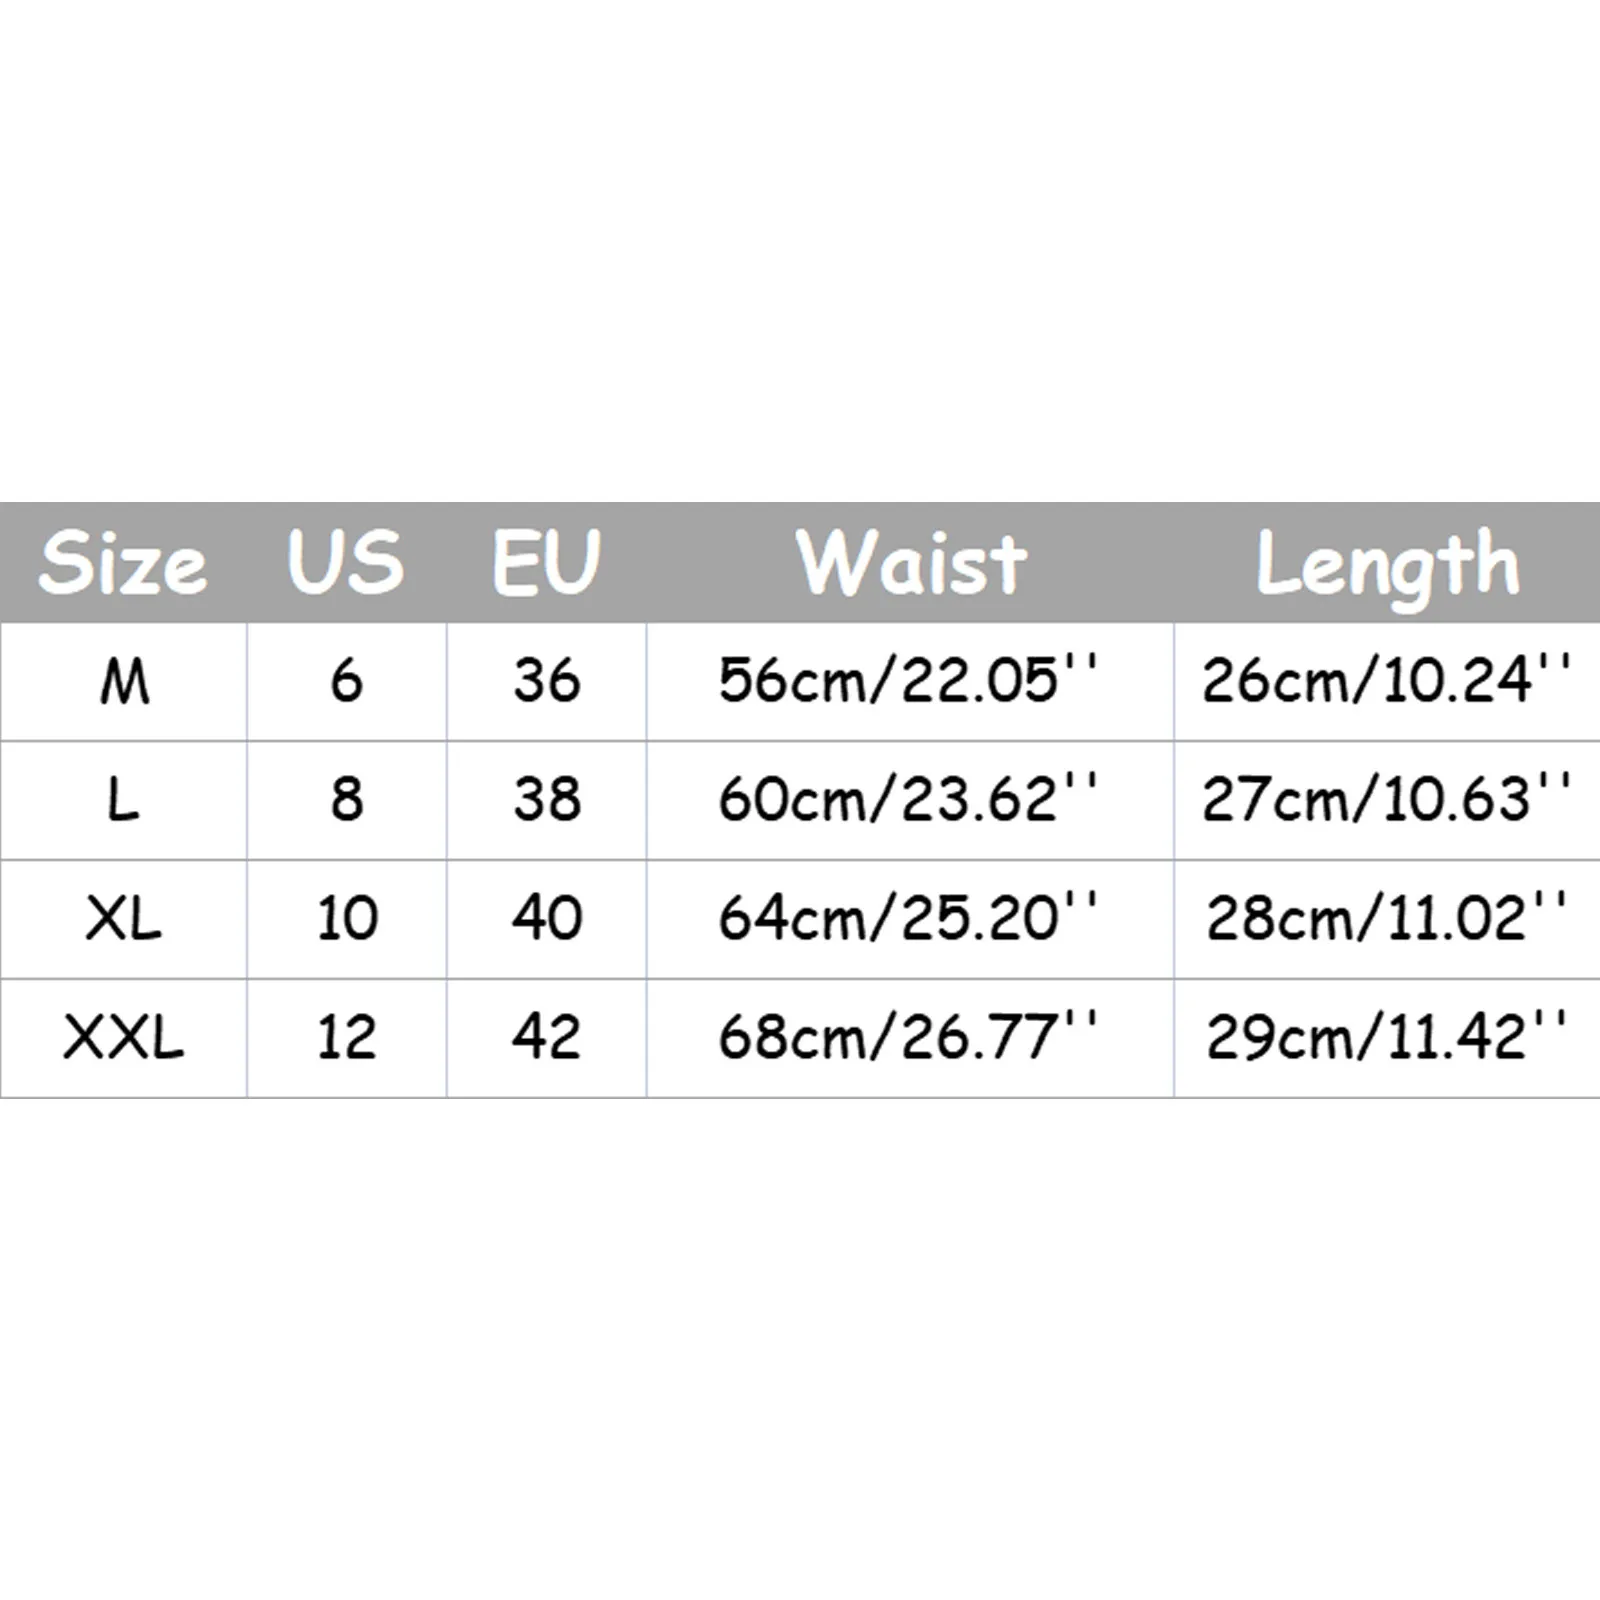Click the 26cm/10.24'' length cell
The image size is (1600, 1600).
point(1387,682)
